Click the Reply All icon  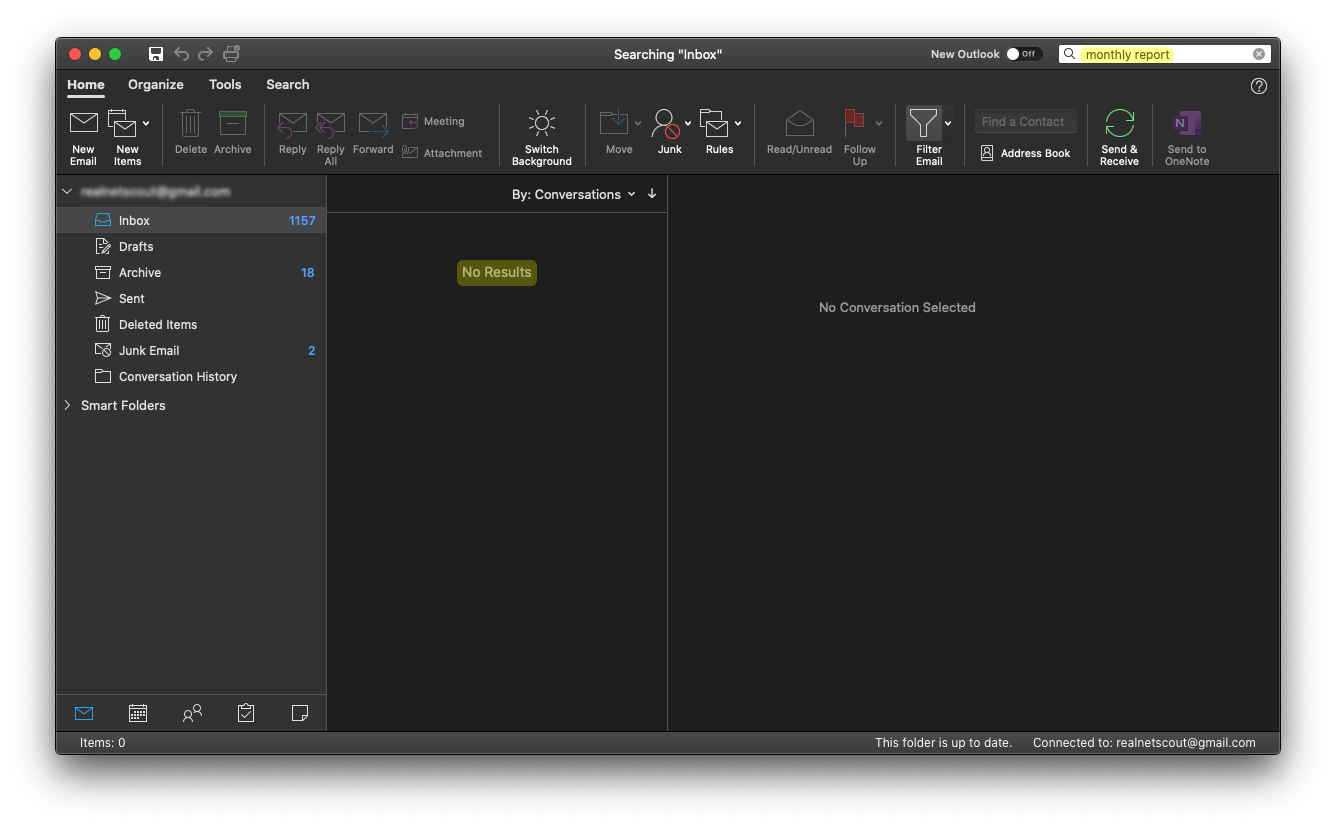330,124
